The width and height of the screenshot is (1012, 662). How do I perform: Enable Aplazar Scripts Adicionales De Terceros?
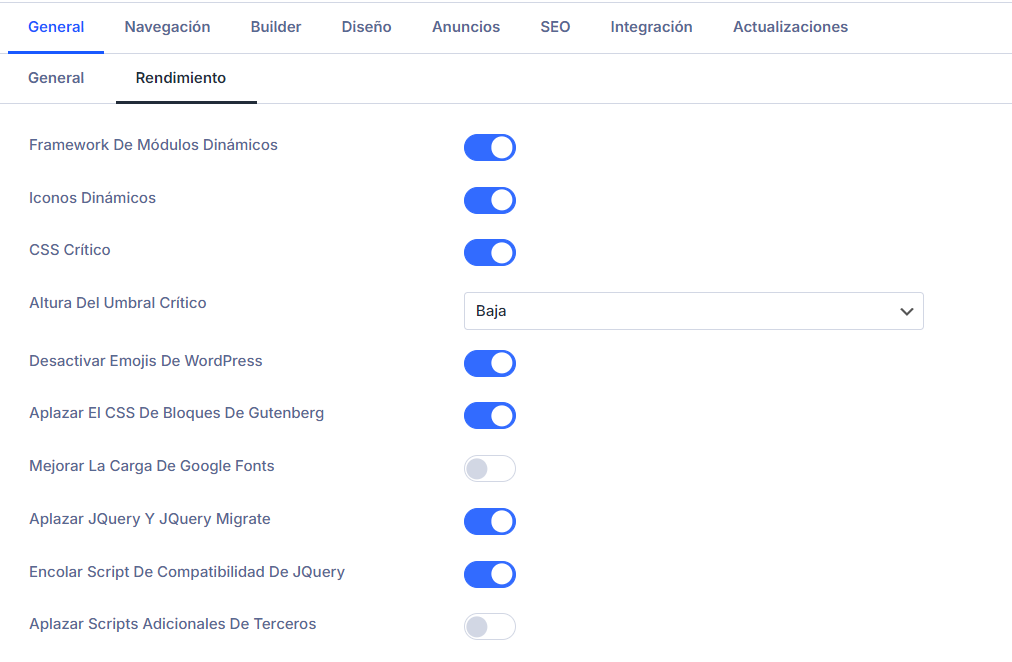point(490,627)
